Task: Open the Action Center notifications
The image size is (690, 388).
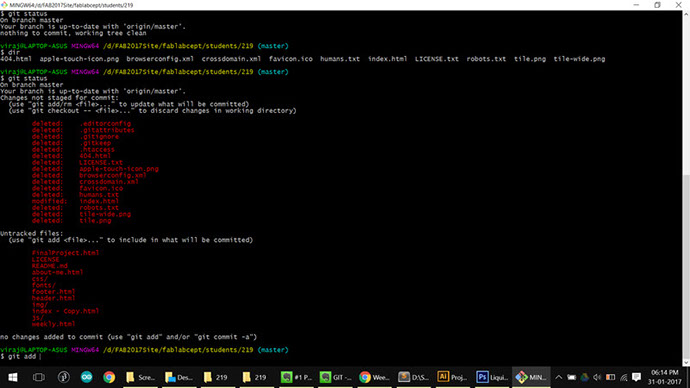Action: pyautogui.click(x=636, y=377)
